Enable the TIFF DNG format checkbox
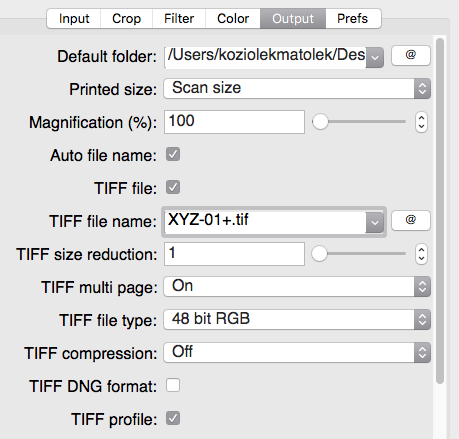Screen dimensions: 459x439 point(173,385)
